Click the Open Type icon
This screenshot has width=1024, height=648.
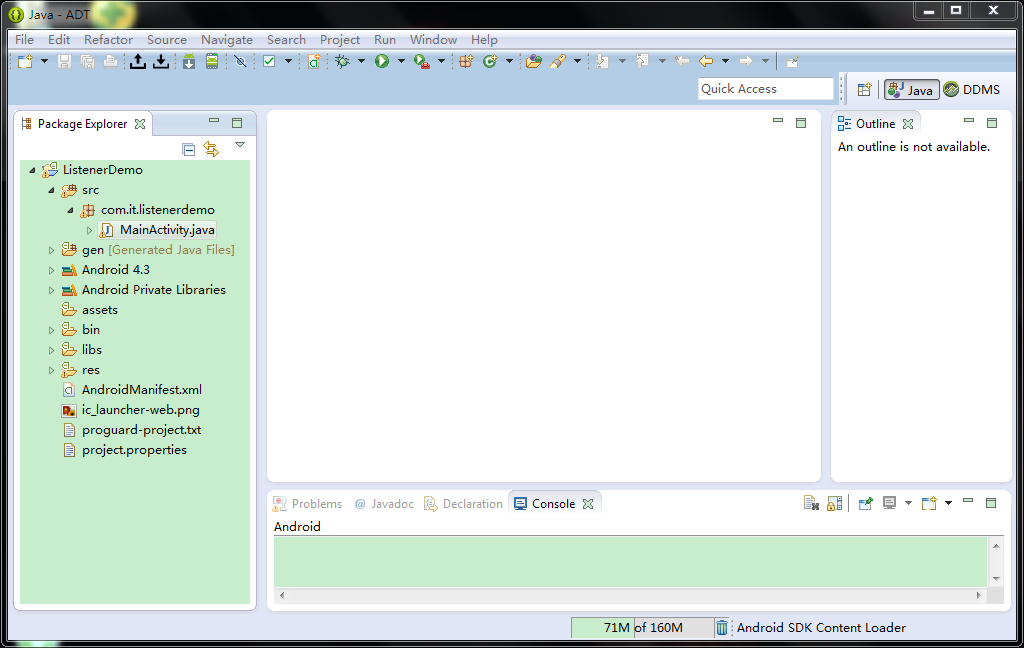click(x=534, y=61)
